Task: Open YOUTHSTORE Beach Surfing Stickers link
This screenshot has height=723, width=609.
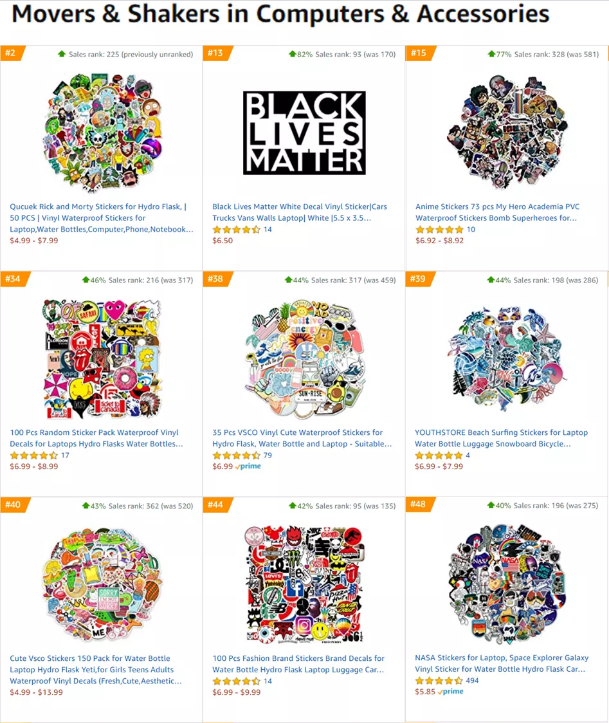Action: [501, 438]
